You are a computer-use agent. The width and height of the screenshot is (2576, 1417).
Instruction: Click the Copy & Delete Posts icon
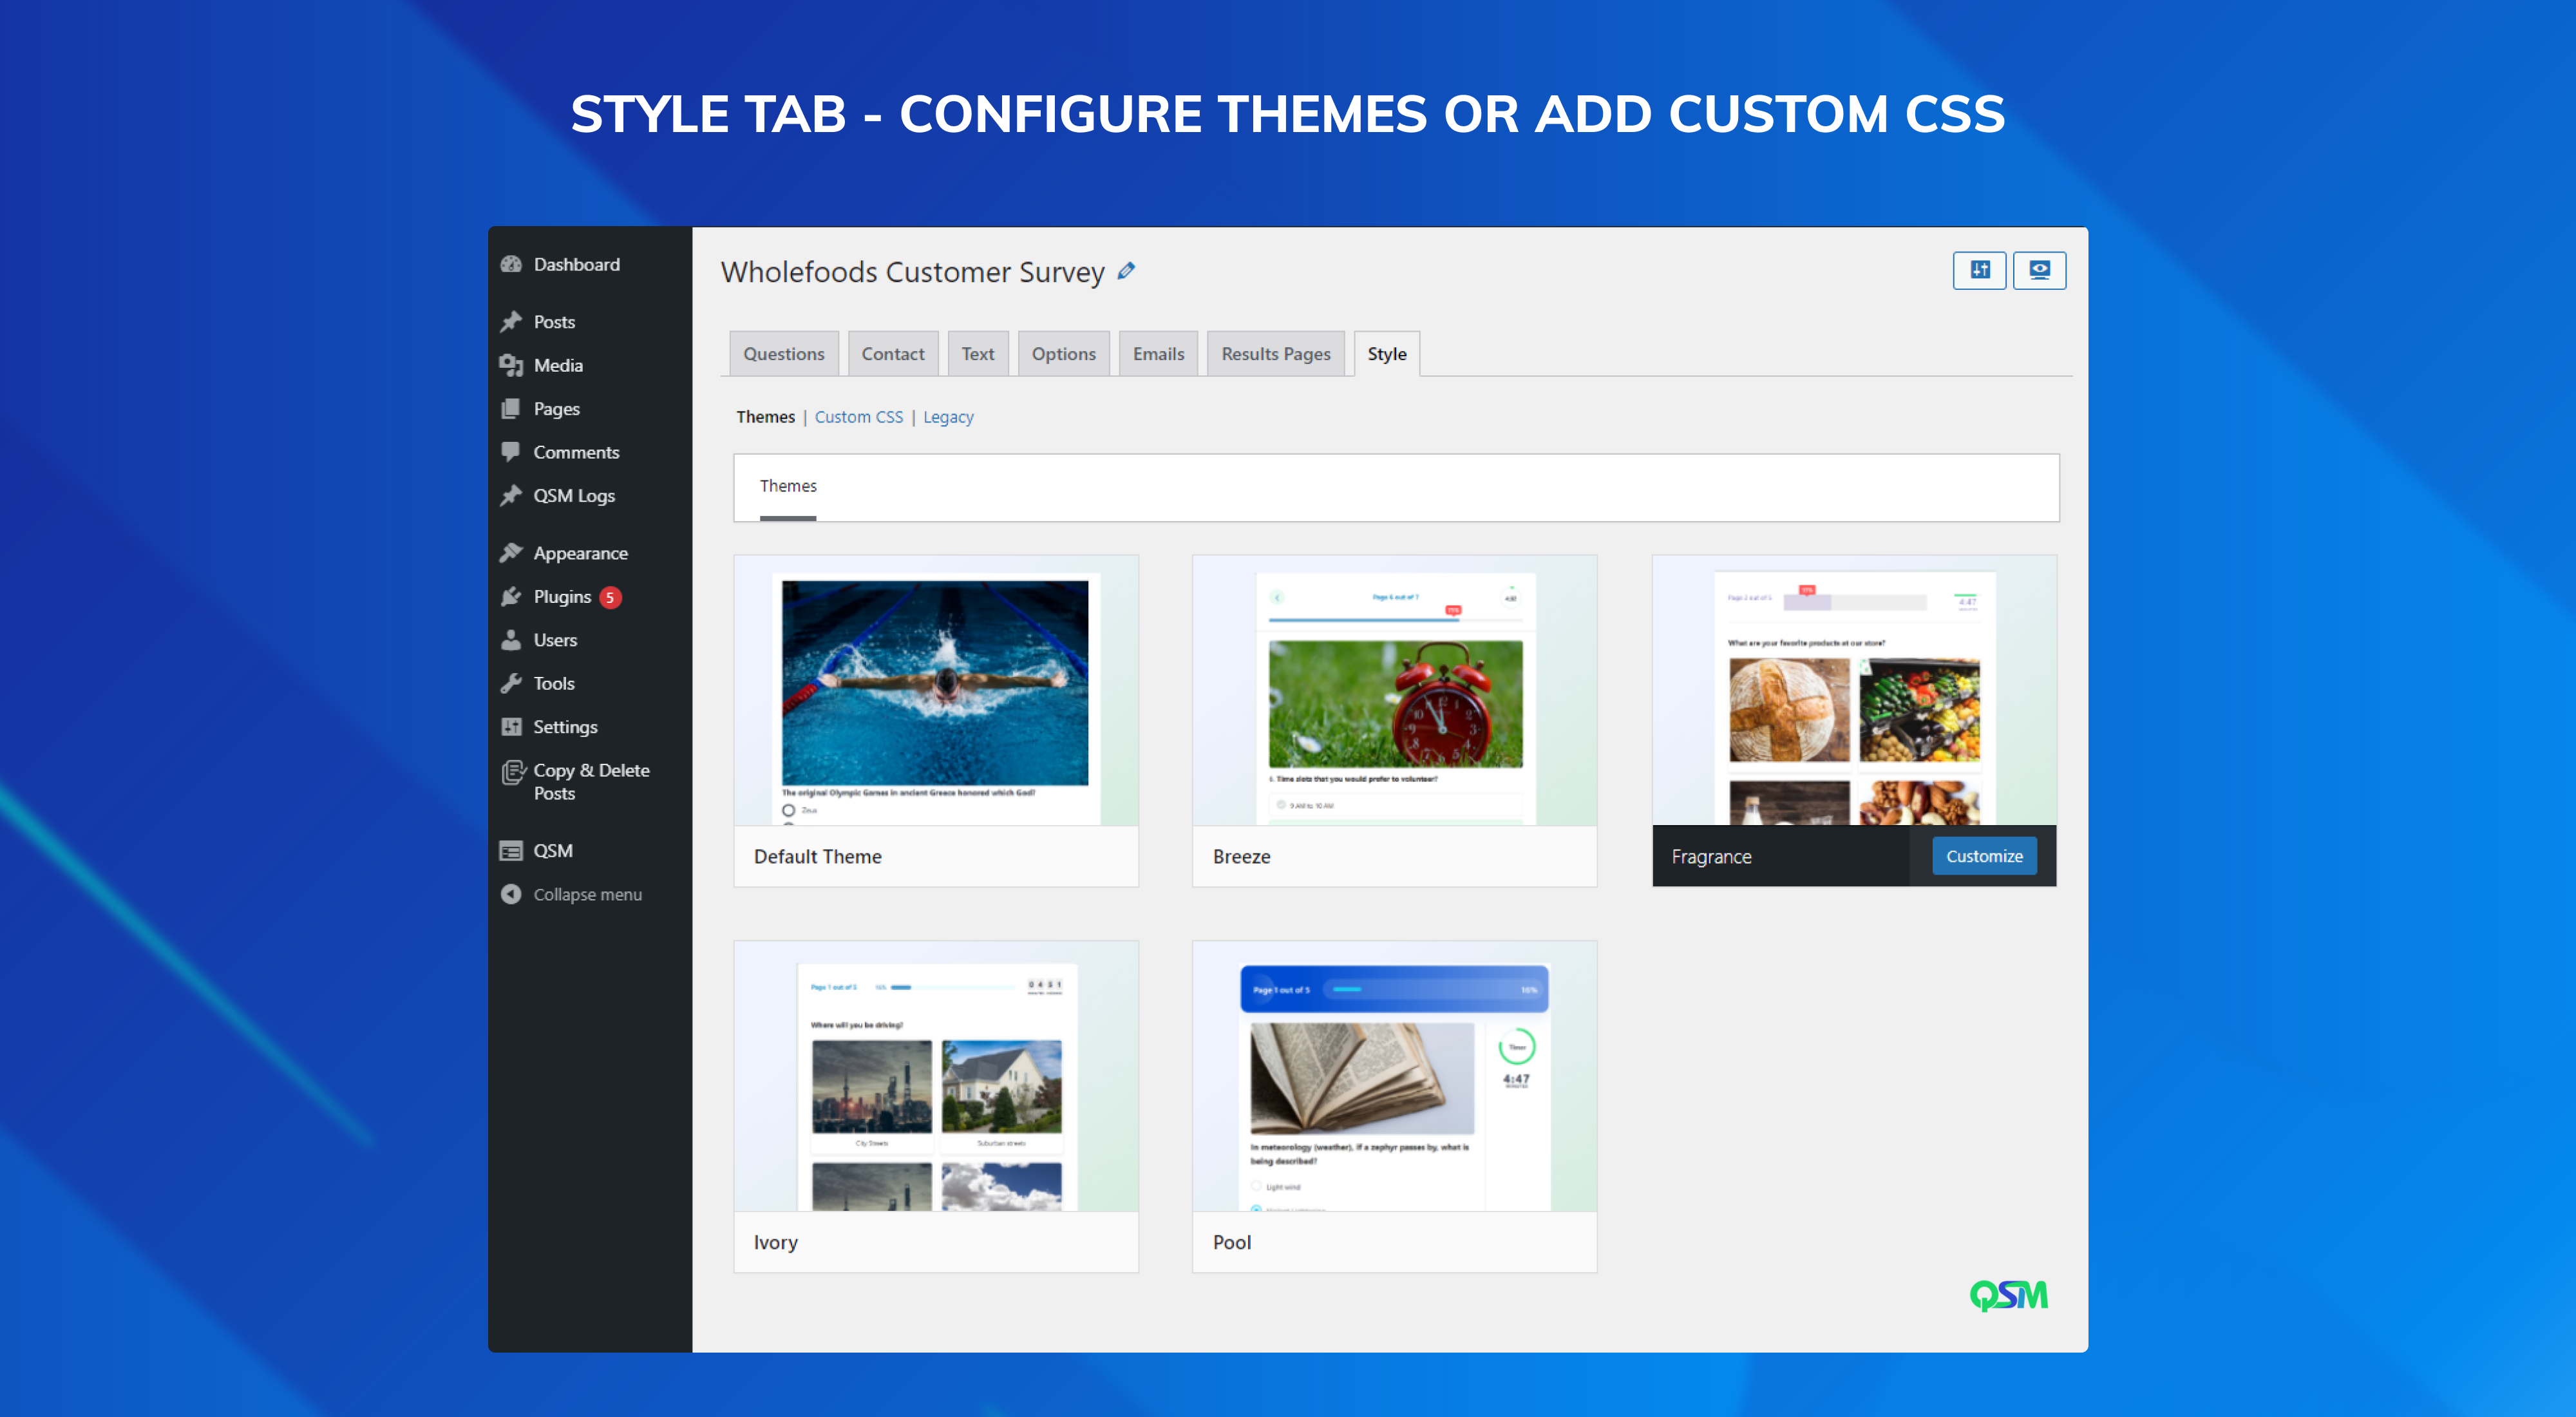point(513,771)
